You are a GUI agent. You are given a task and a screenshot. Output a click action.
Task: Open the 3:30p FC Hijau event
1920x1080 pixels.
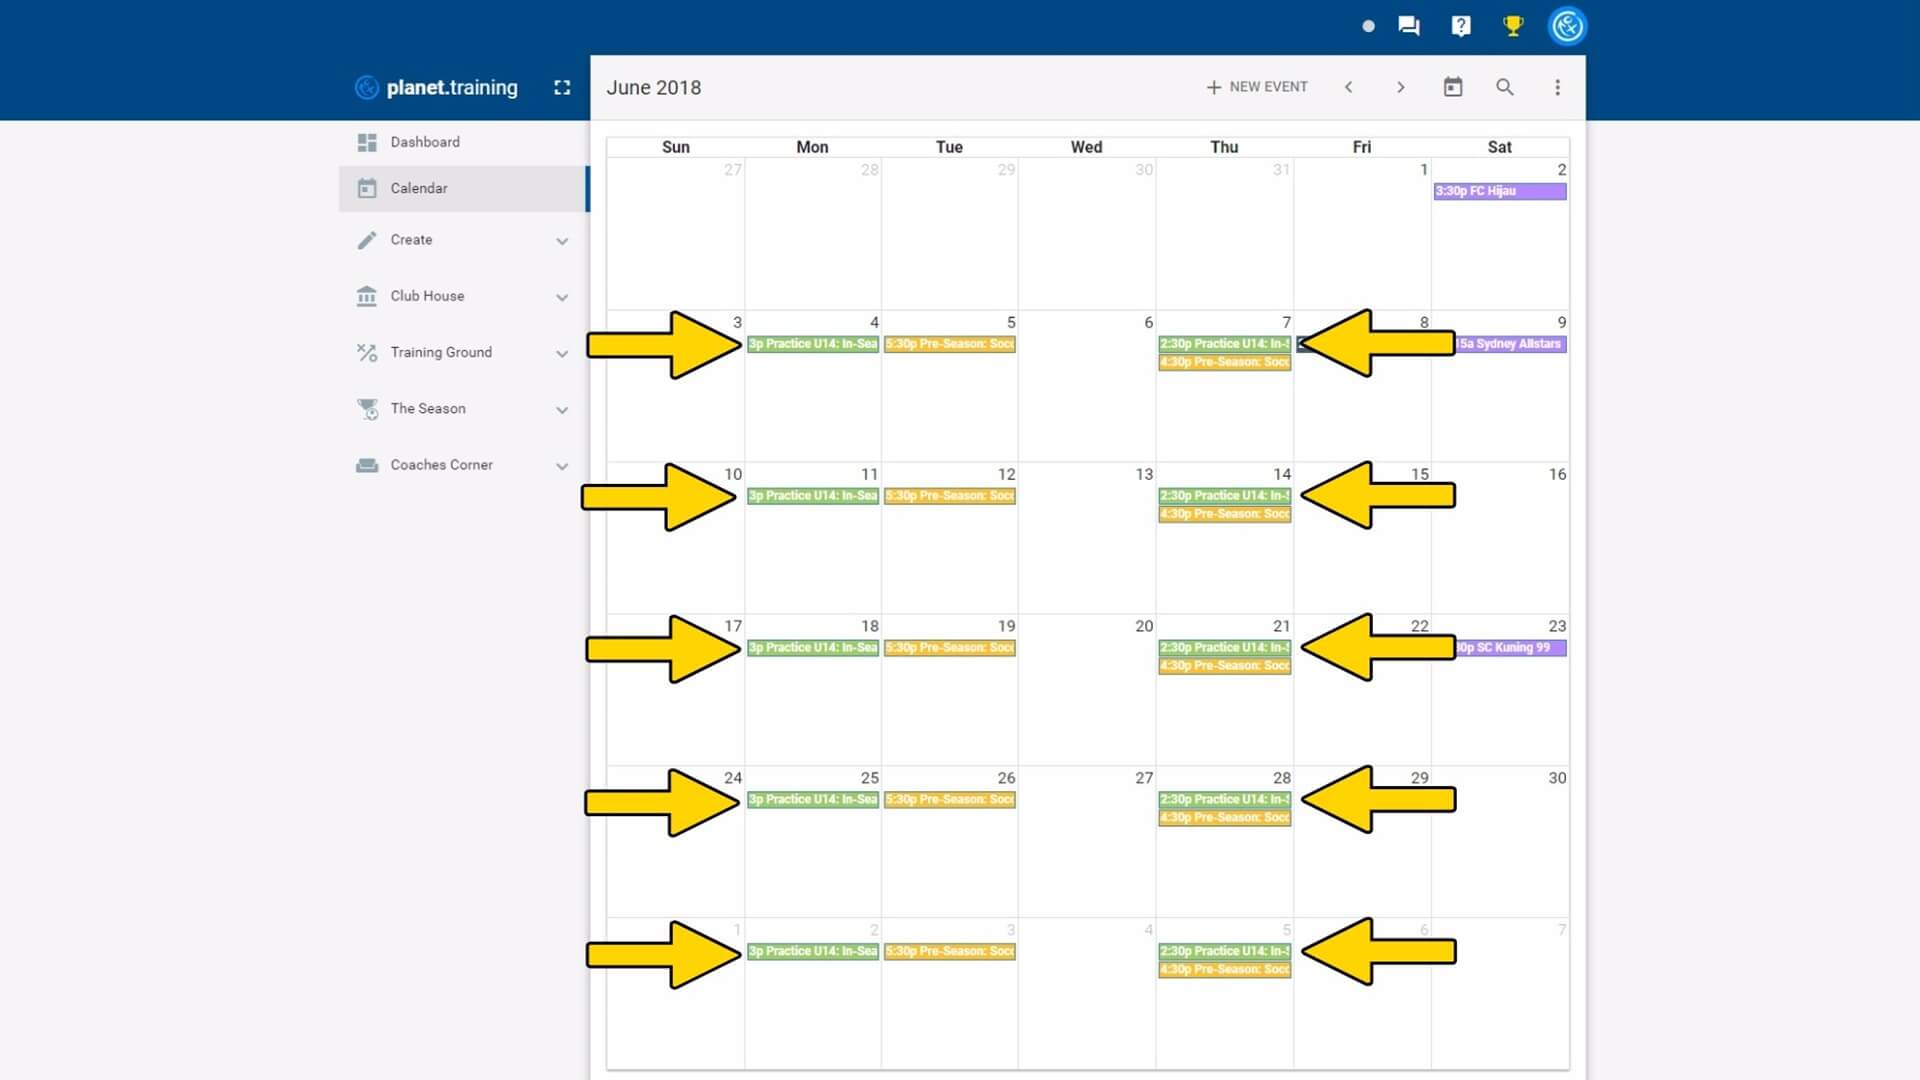pos(1499,191)
